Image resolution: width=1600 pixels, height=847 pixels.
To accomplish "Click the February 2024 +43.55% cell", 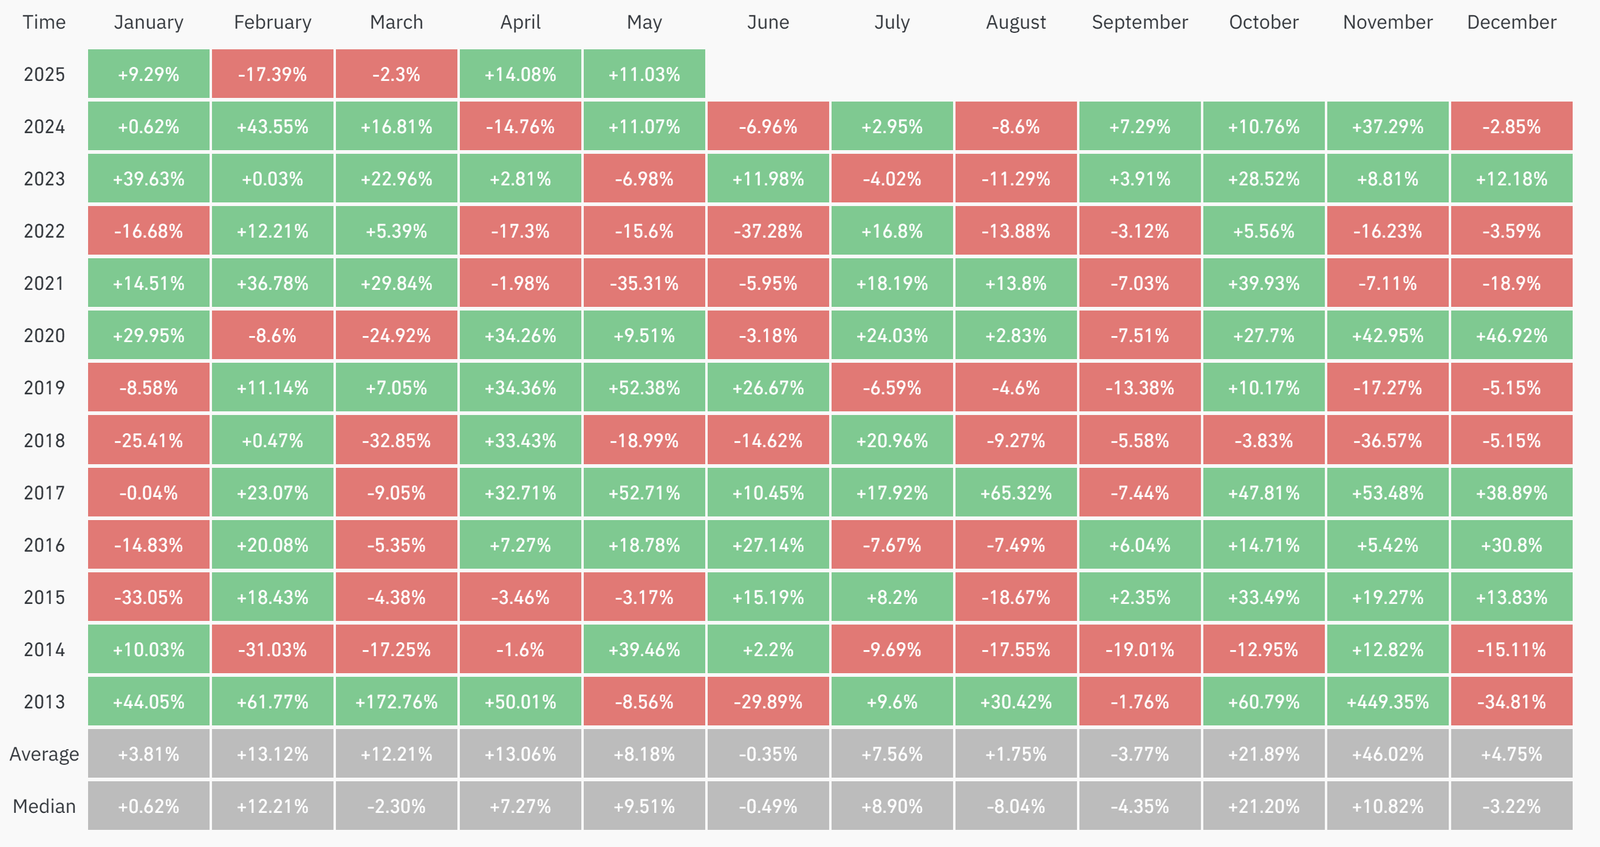I will pos(272,127).
